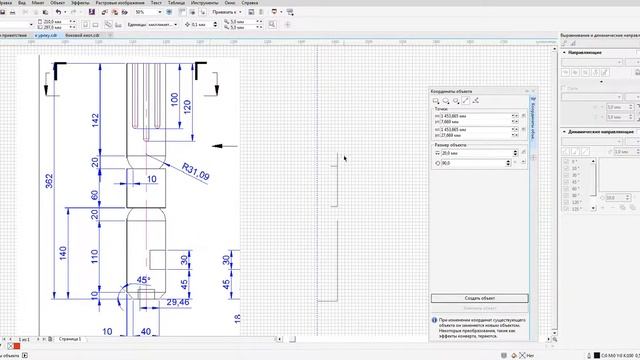Toggle the 120° angle checkbox
The image size is (640, 360).
567,202
